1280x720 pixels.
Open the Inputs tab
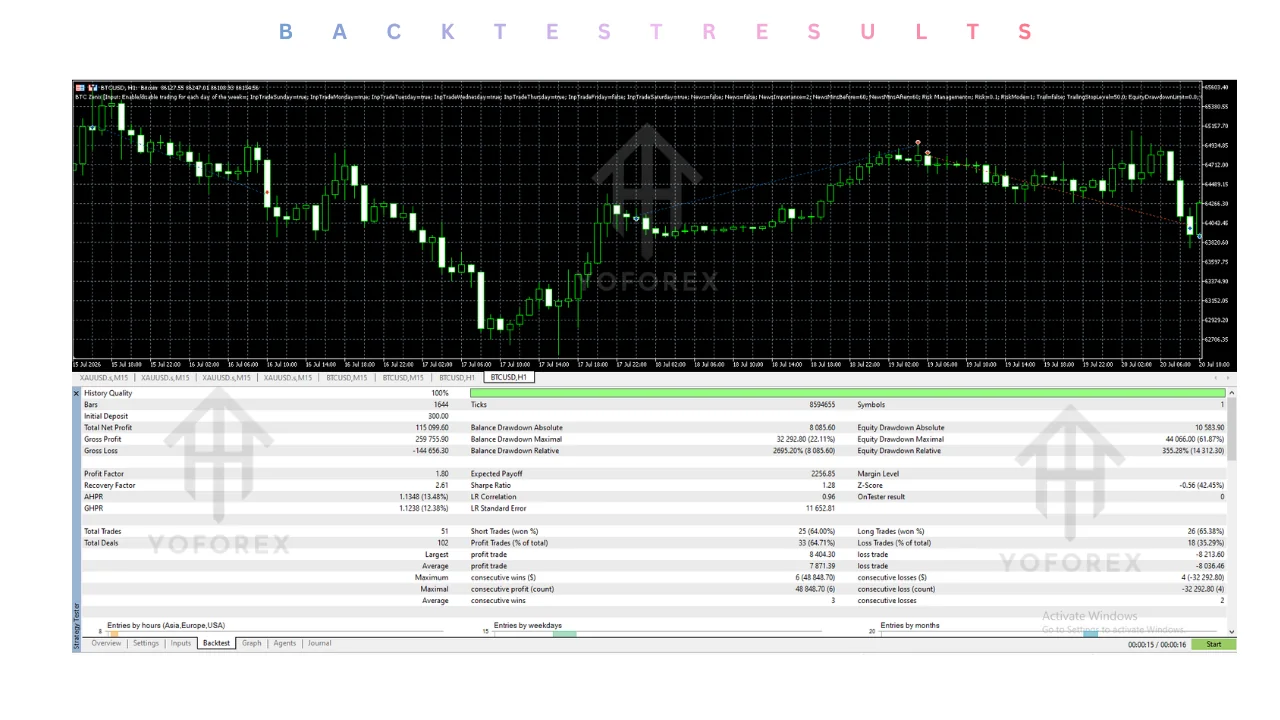pos(181,644)
